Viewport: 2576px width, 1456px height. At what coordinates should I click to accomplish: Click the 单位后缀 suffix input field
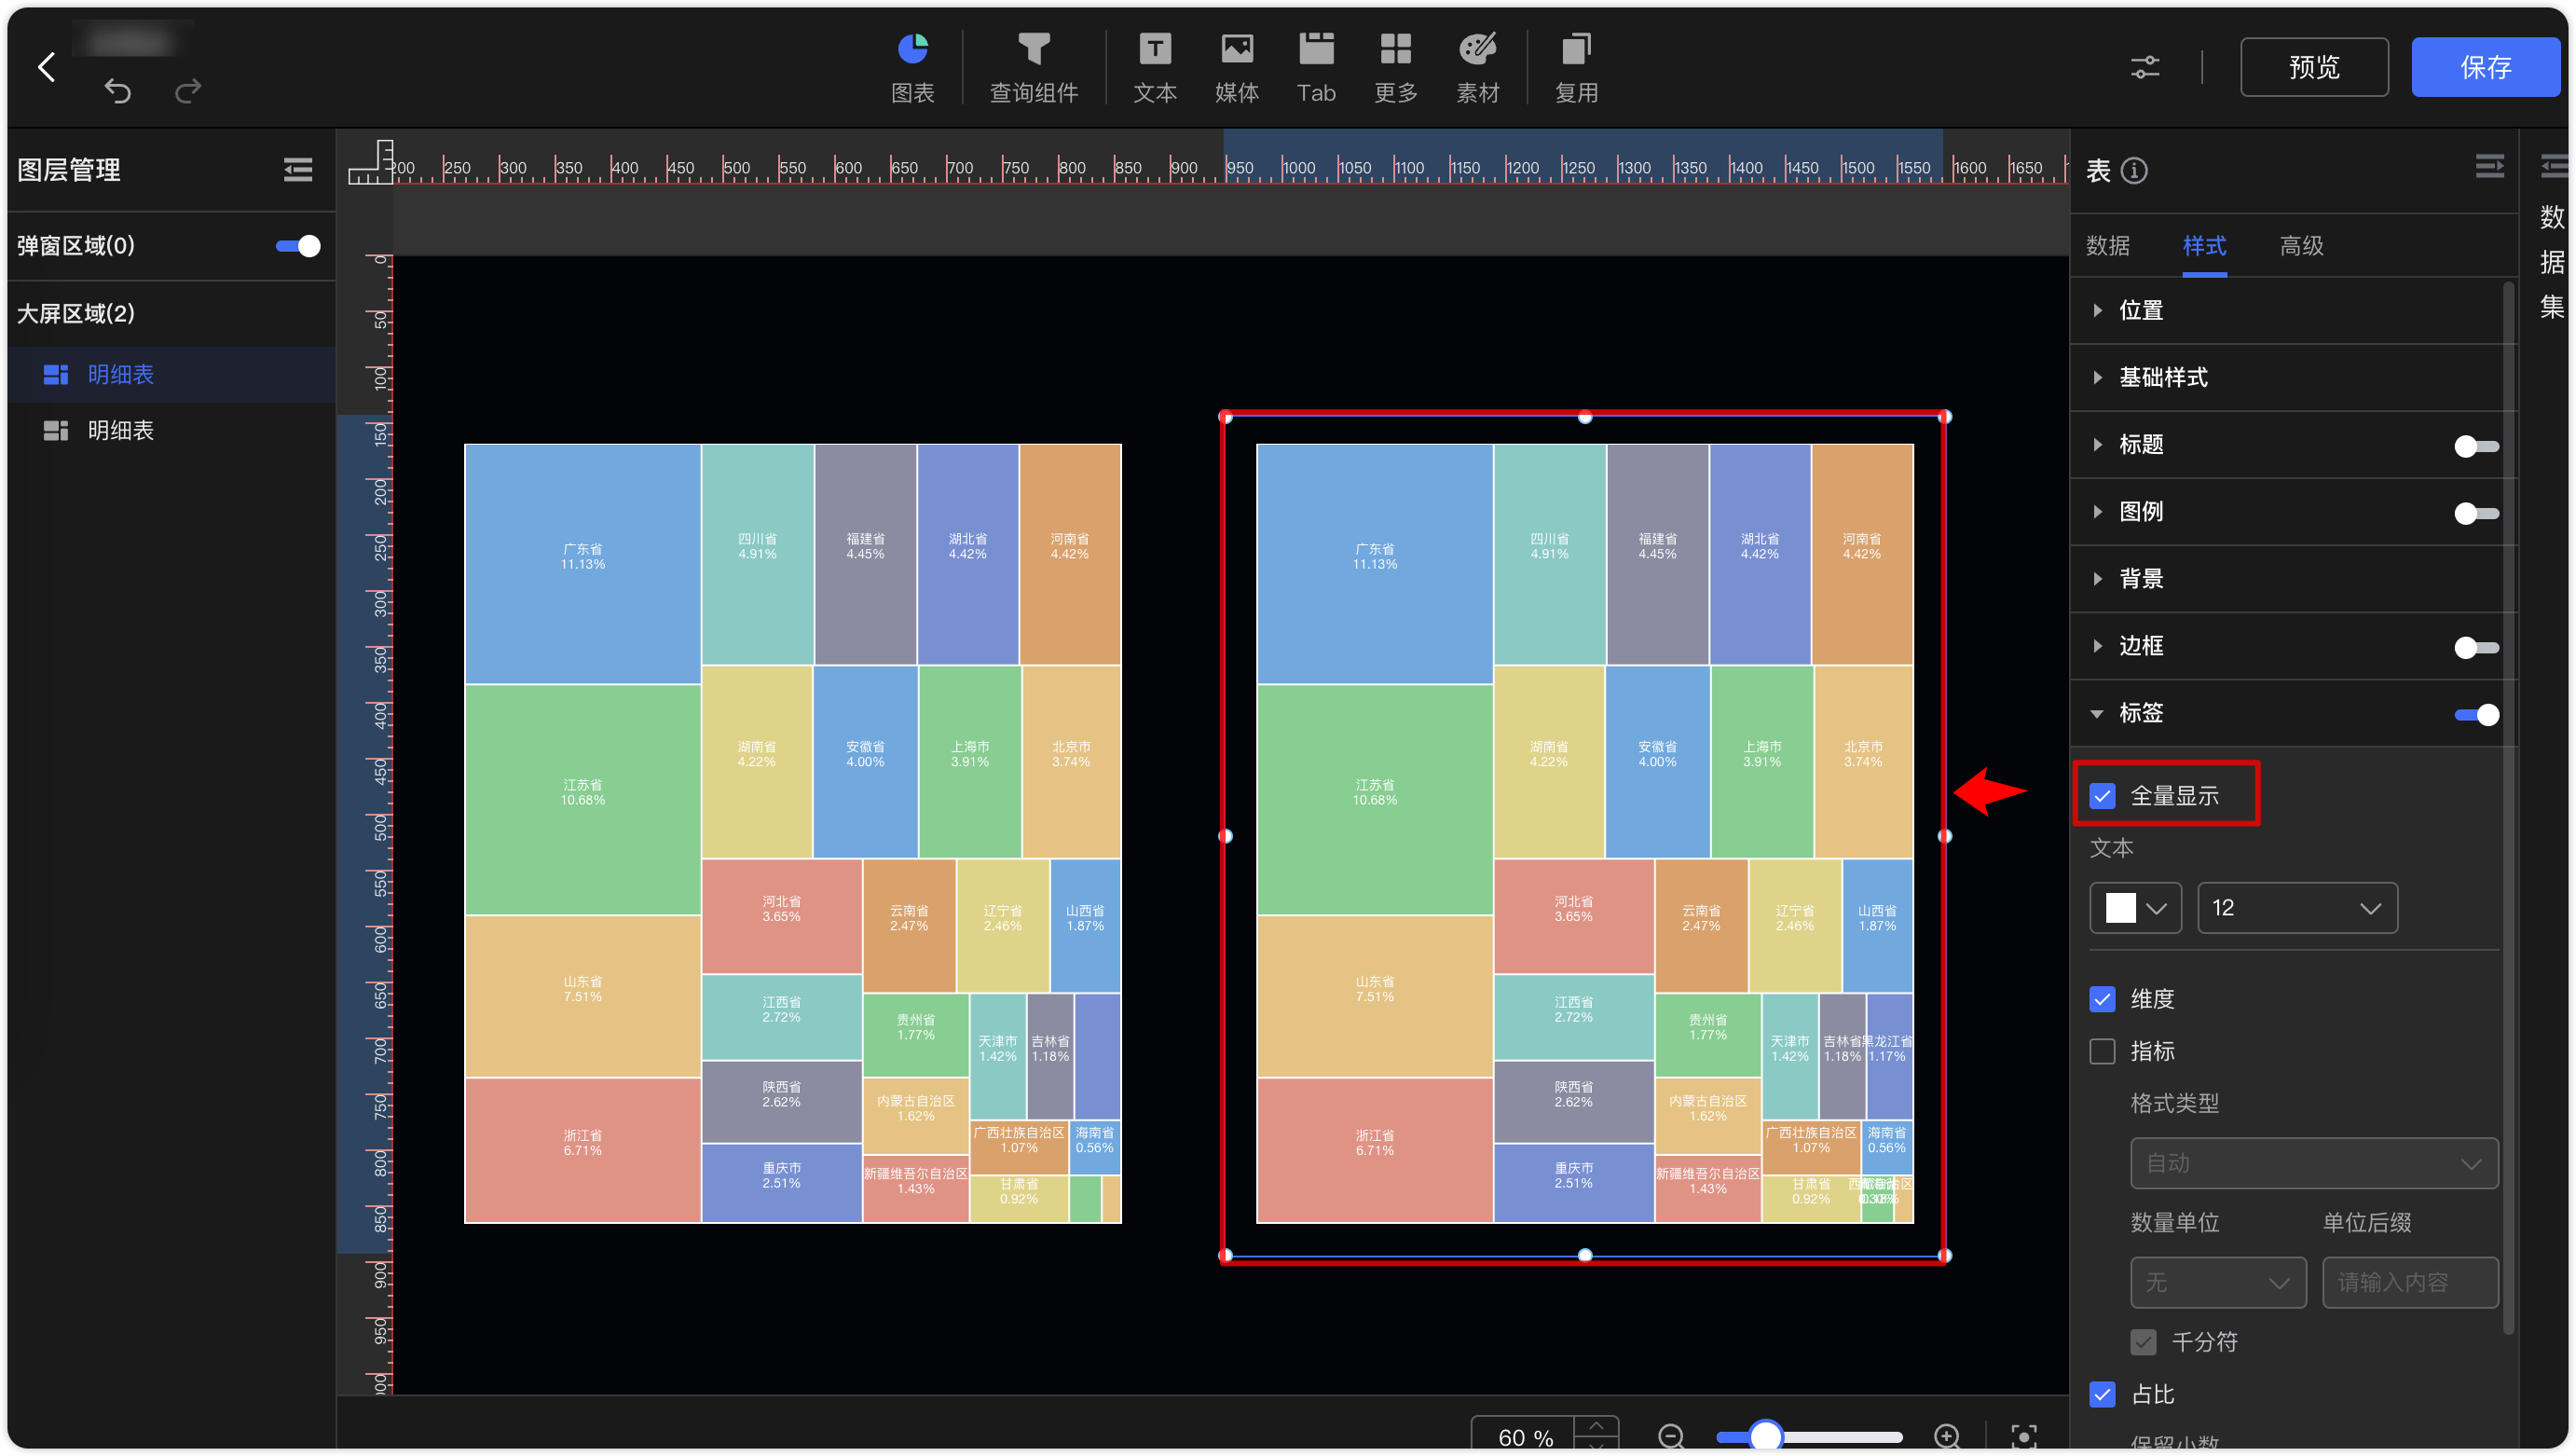[2409, 1282]
